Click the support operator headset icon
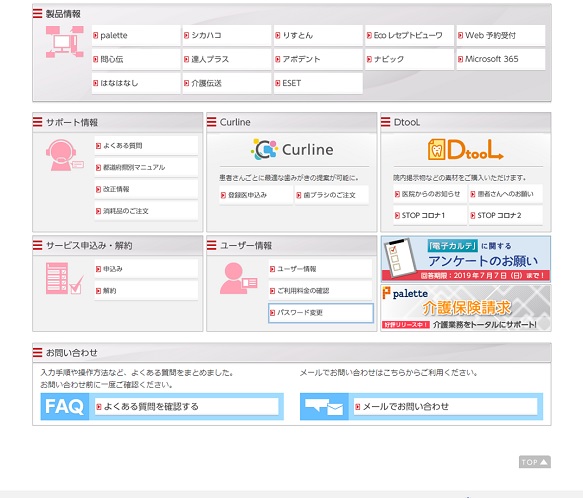 (x=64, y=155)
